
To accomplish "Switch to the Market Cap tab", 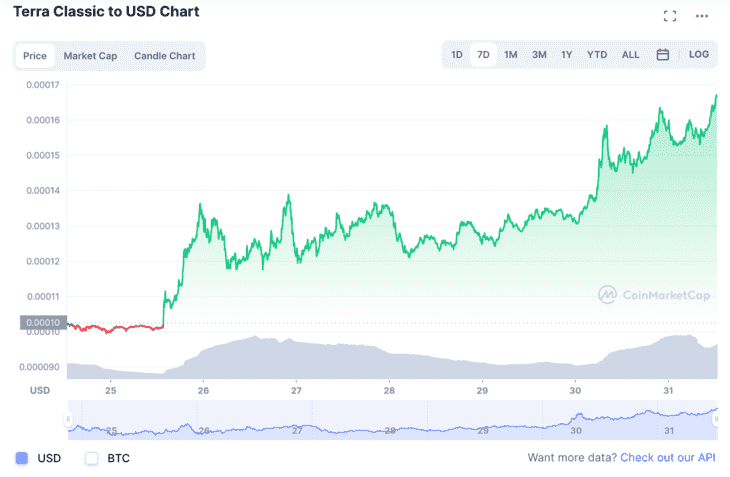I will click(90, 56).
